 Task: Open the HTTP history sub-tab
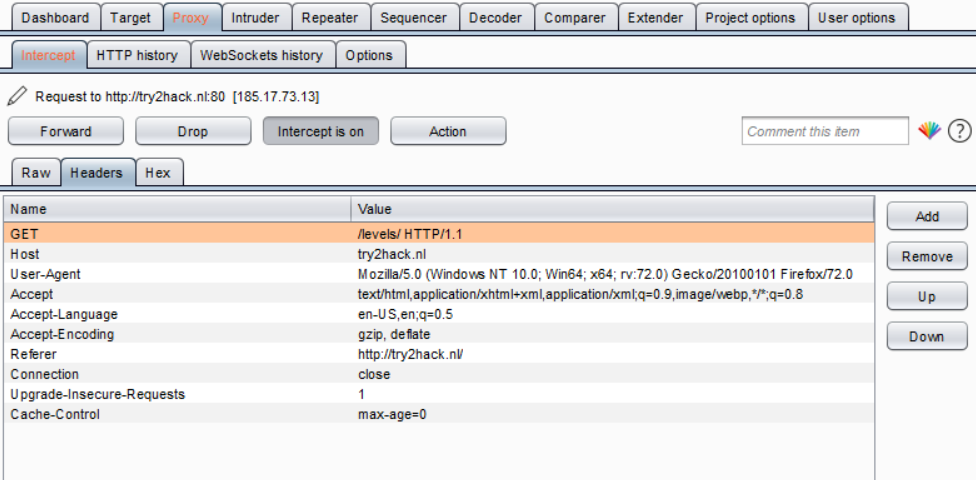click(x=137, y=55)
